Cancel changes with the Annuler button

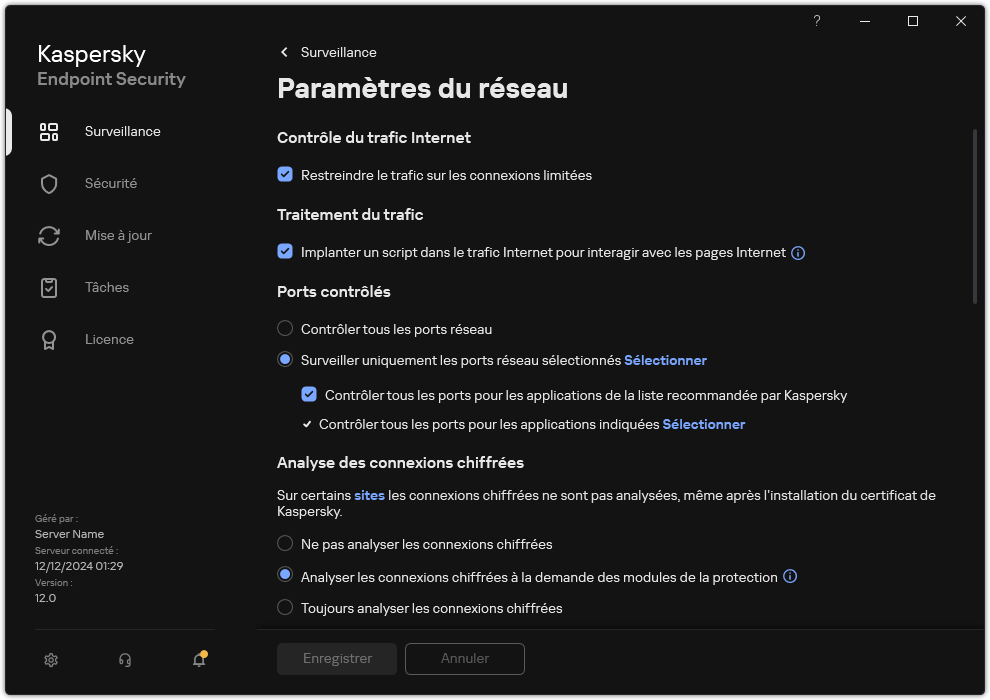coord(464,658)
